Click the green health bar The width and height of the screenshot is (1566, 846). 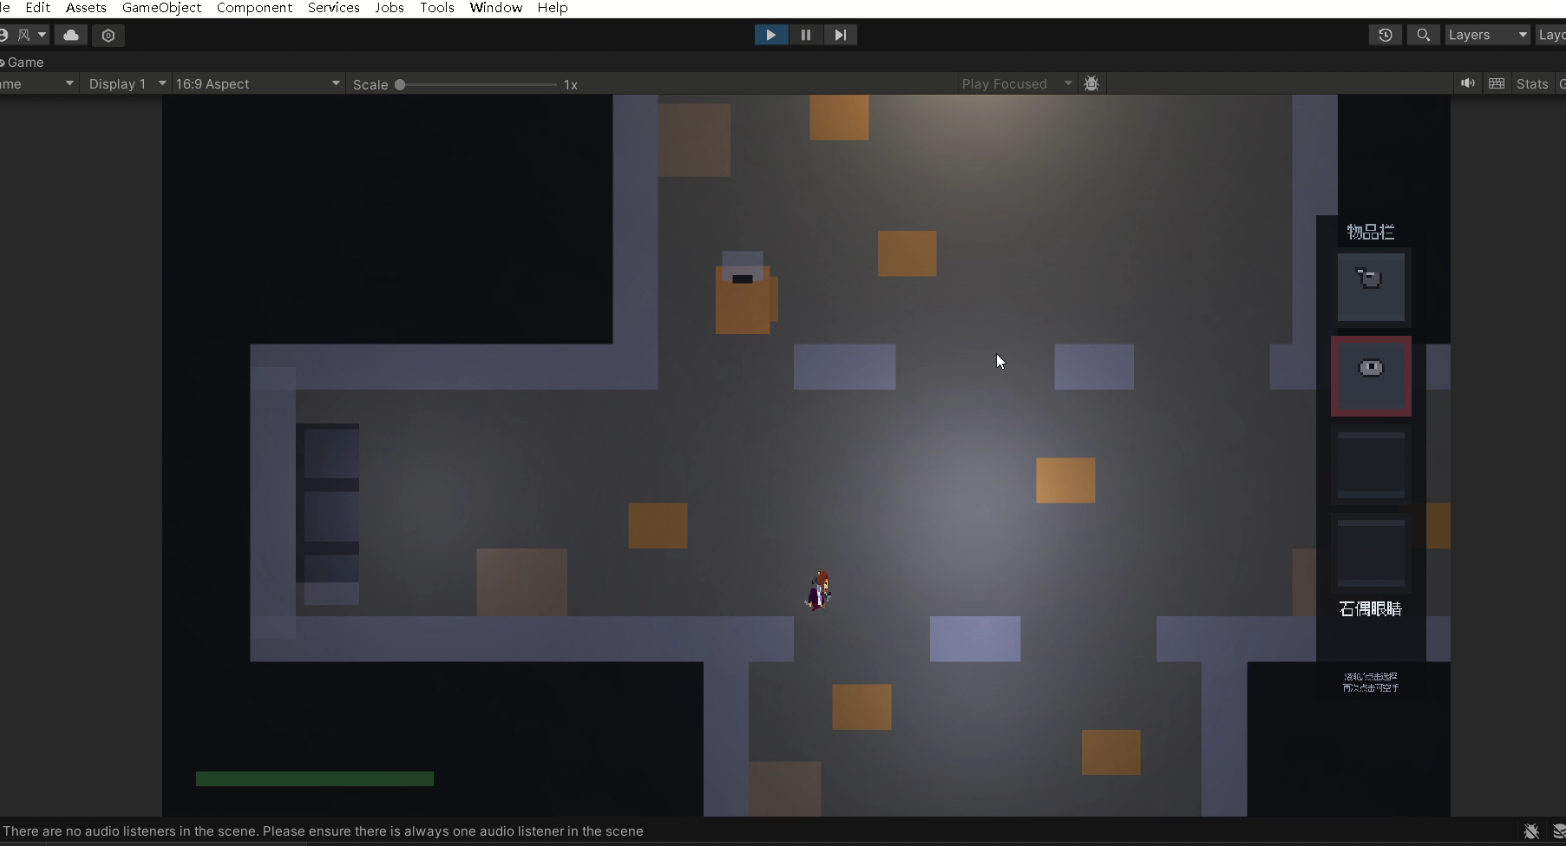pyautogui.click(x=315, y=779)
